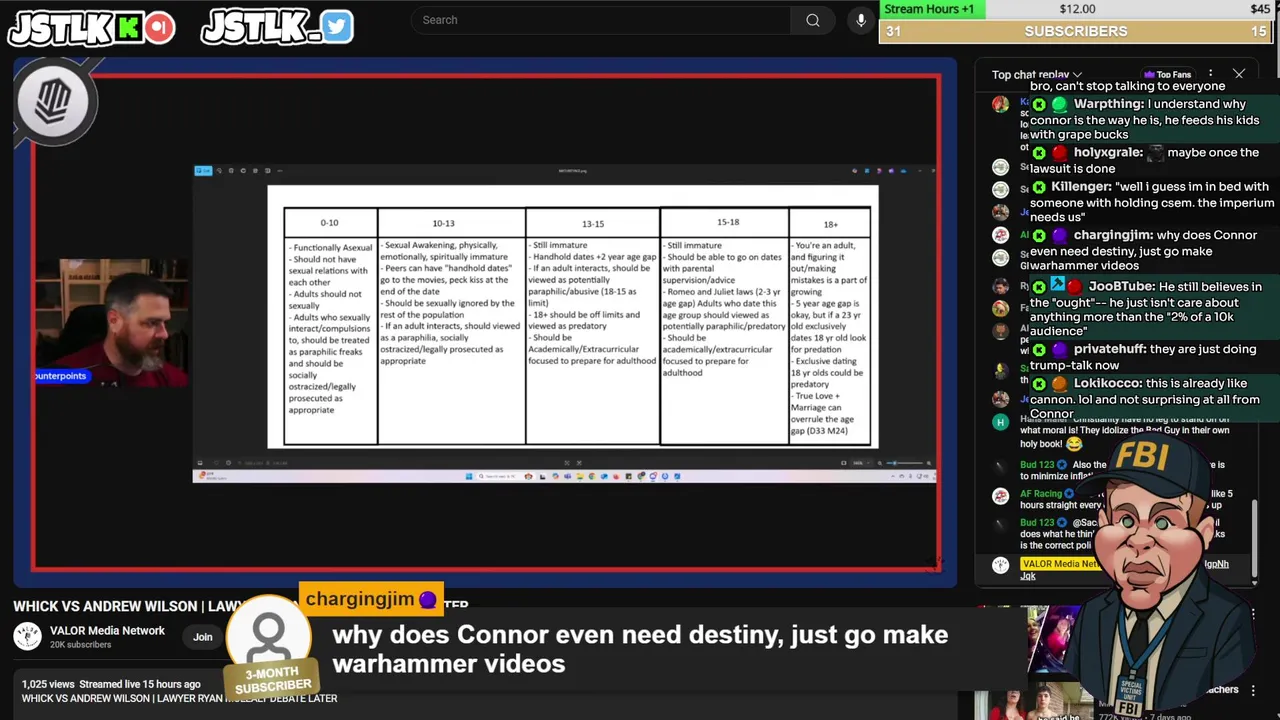Close the chat replay panel
1280x720 pixels.
pos(1239,75)
